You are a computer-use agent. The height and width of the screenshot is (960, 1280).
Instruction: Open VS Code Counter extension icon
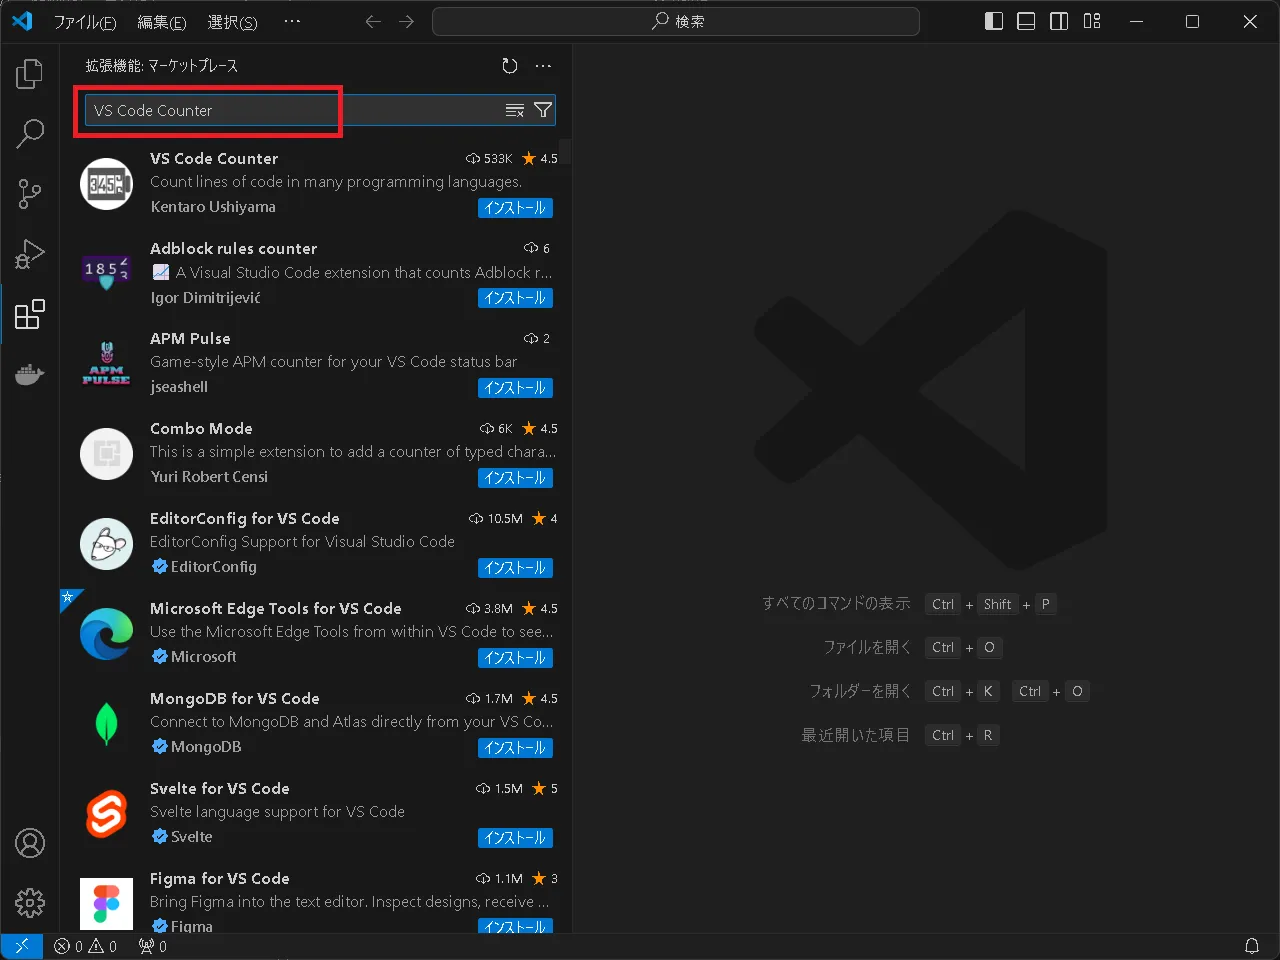pos(106,184)
